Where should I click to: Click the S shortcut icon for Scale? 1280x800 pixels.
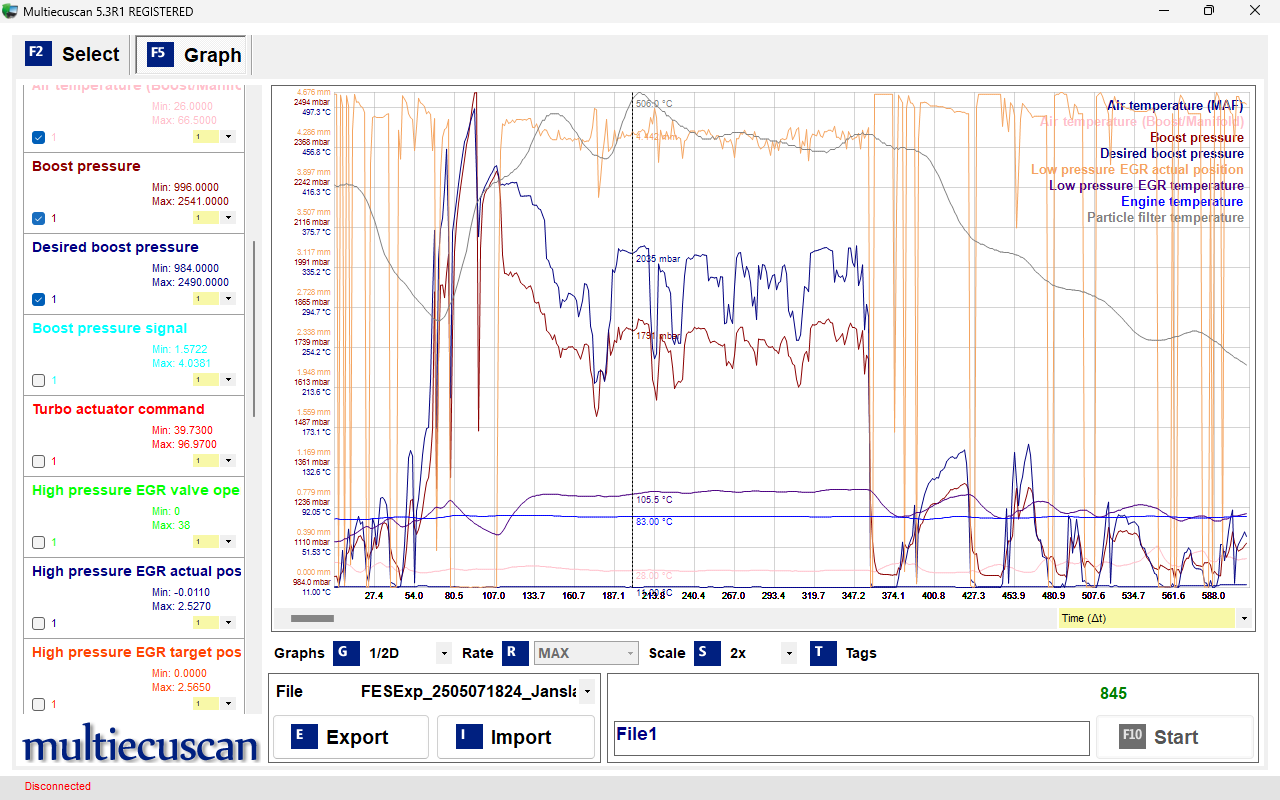coord(707,653)
